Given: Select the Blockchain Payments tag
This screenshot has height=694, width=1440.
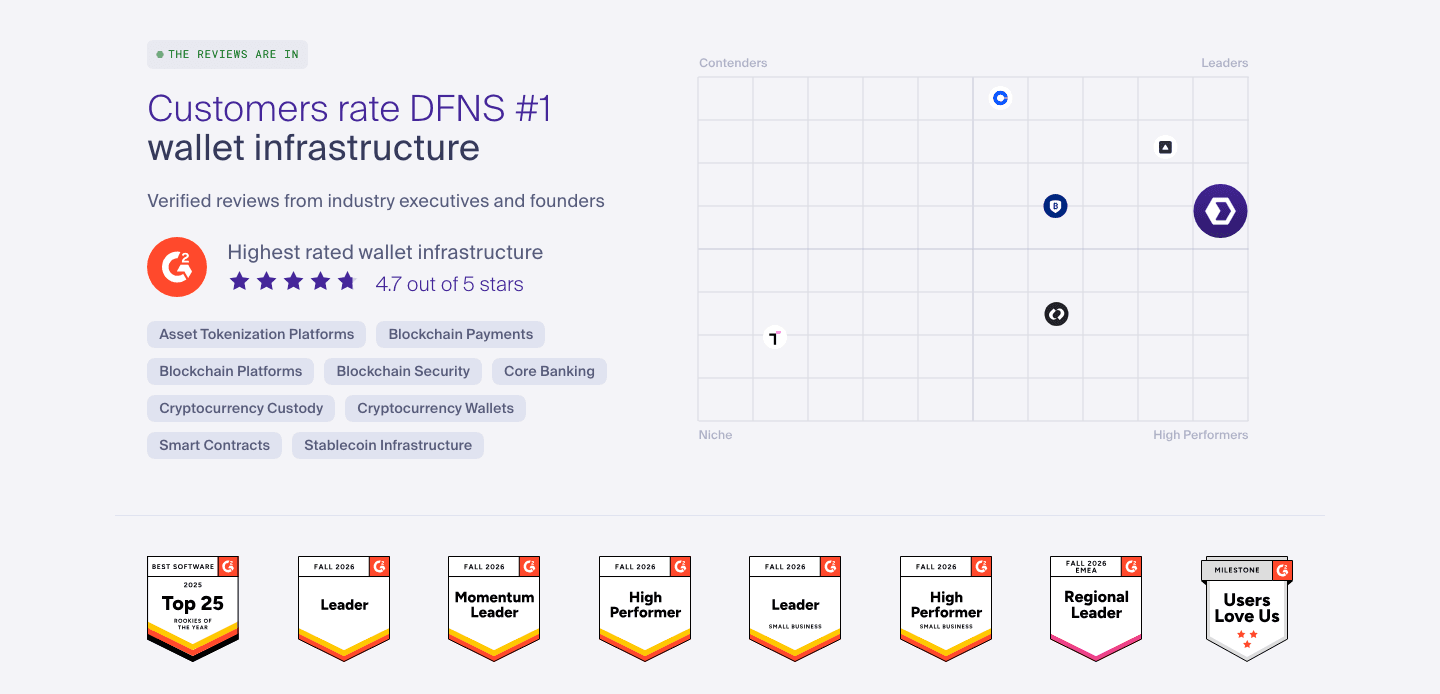Looking at the screenshot, I should [x=461, y=334].
